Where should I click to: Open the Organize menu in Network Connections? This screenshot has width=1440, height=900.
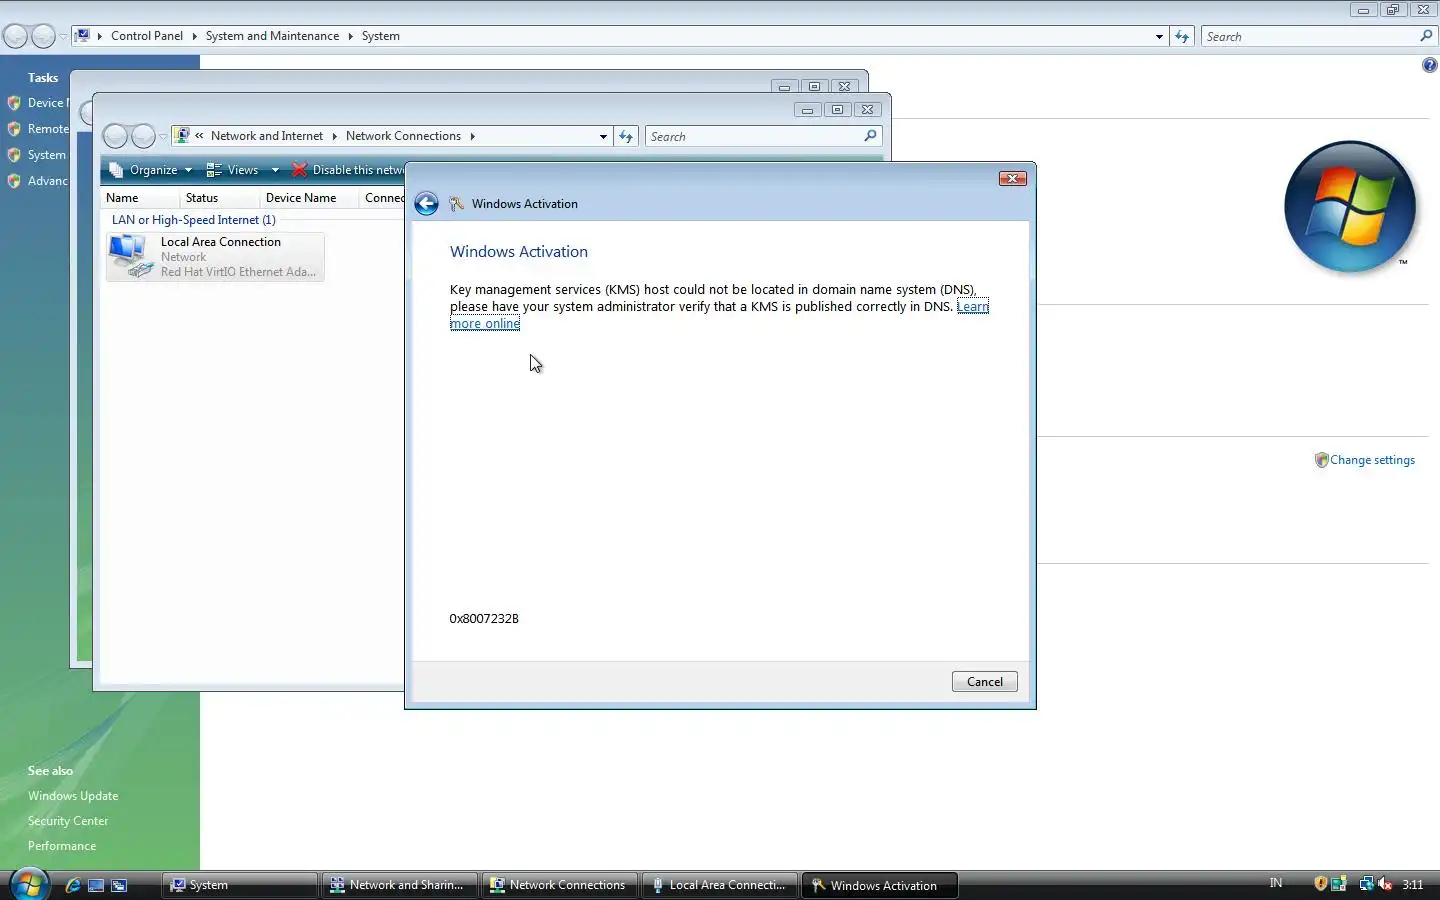coord(151,170)
